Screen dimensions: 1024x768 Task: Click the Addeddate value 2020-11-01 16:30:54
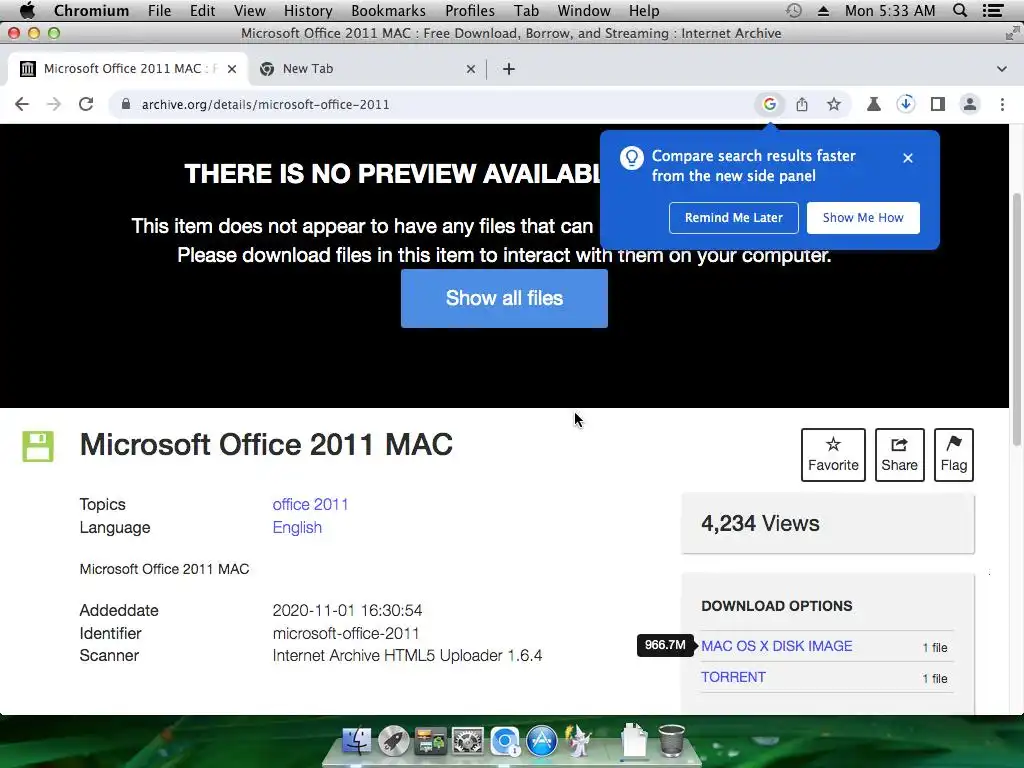347,611
